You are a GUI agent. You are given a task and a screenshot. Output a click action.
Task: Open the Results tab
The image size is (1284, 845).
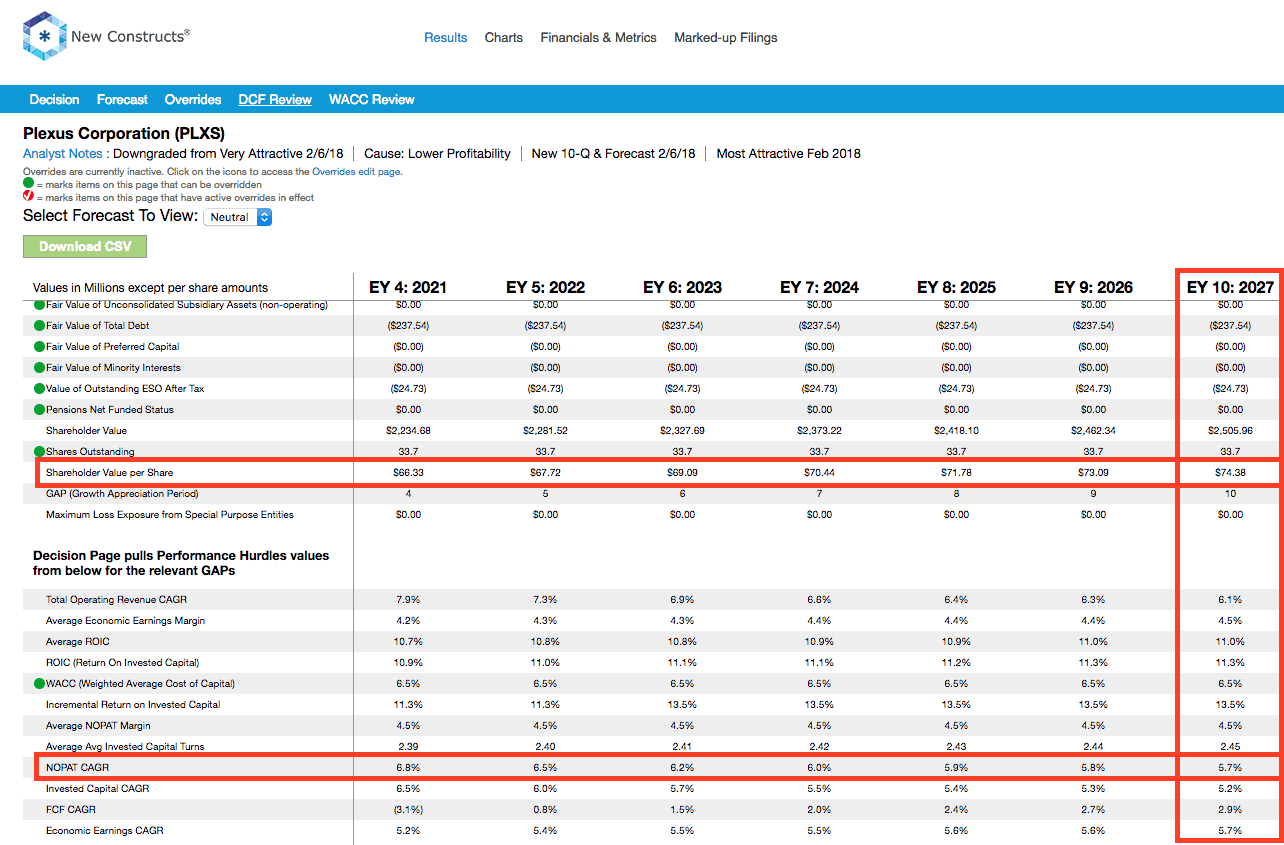446,37
